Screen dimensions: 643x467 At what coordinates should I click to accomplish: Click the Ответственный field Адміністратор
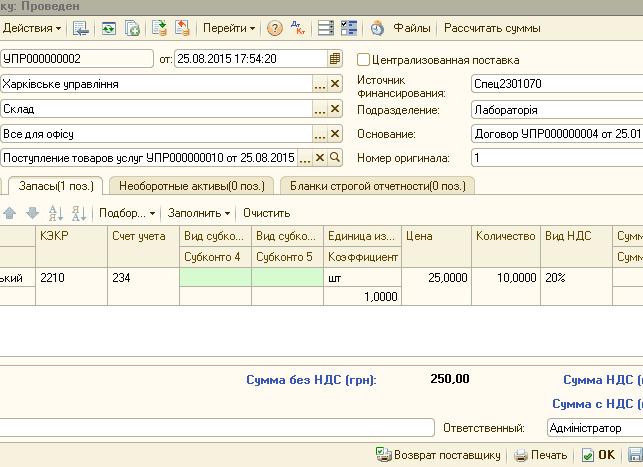click(595, 428)
